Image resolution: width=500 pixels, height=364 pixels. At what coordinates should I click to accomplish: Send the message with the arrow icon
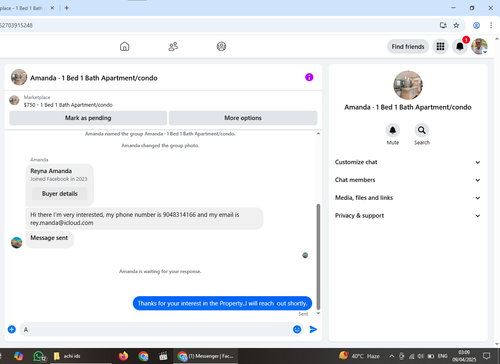(313, 329)
